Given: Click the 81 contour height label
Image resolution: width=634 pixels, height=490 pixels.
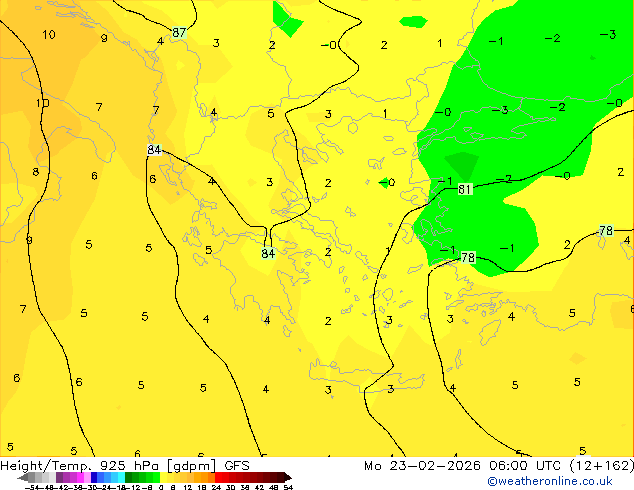Looking at the screenshot, I should click(x=465, y=189).
